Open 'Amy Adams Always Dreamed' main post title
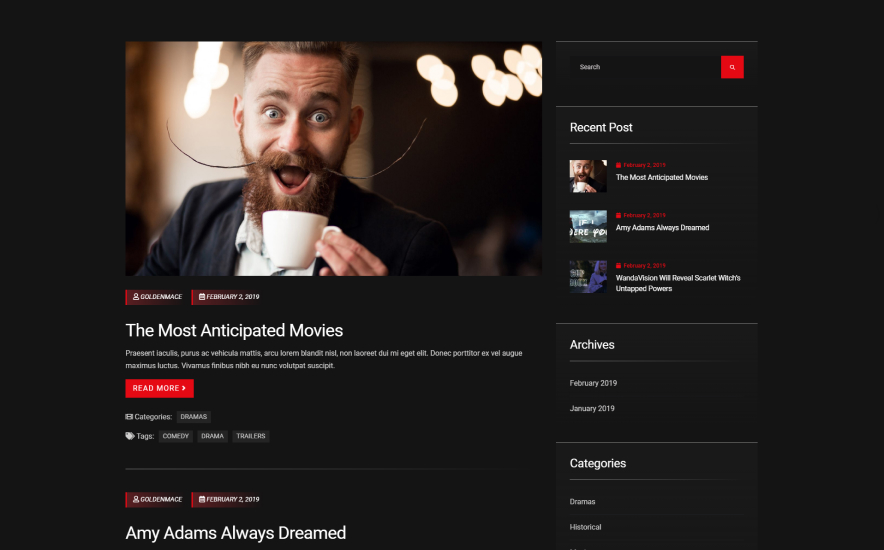 click(235, 533)
